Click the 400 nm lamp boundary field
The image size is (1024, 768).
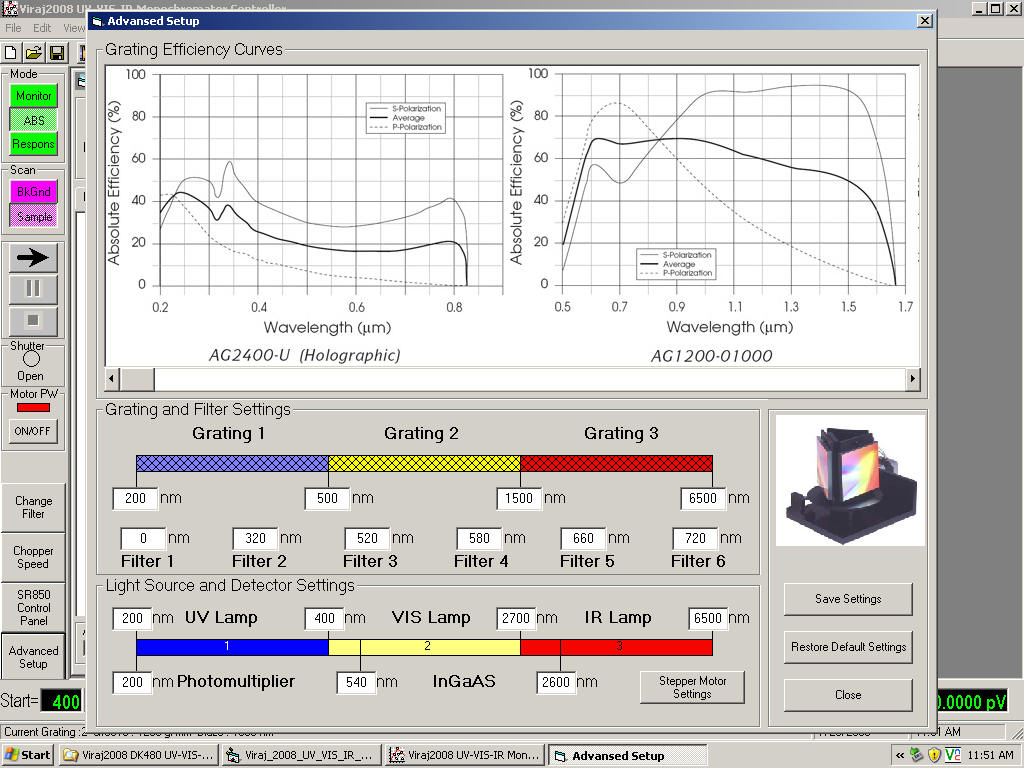coord(325,618)
